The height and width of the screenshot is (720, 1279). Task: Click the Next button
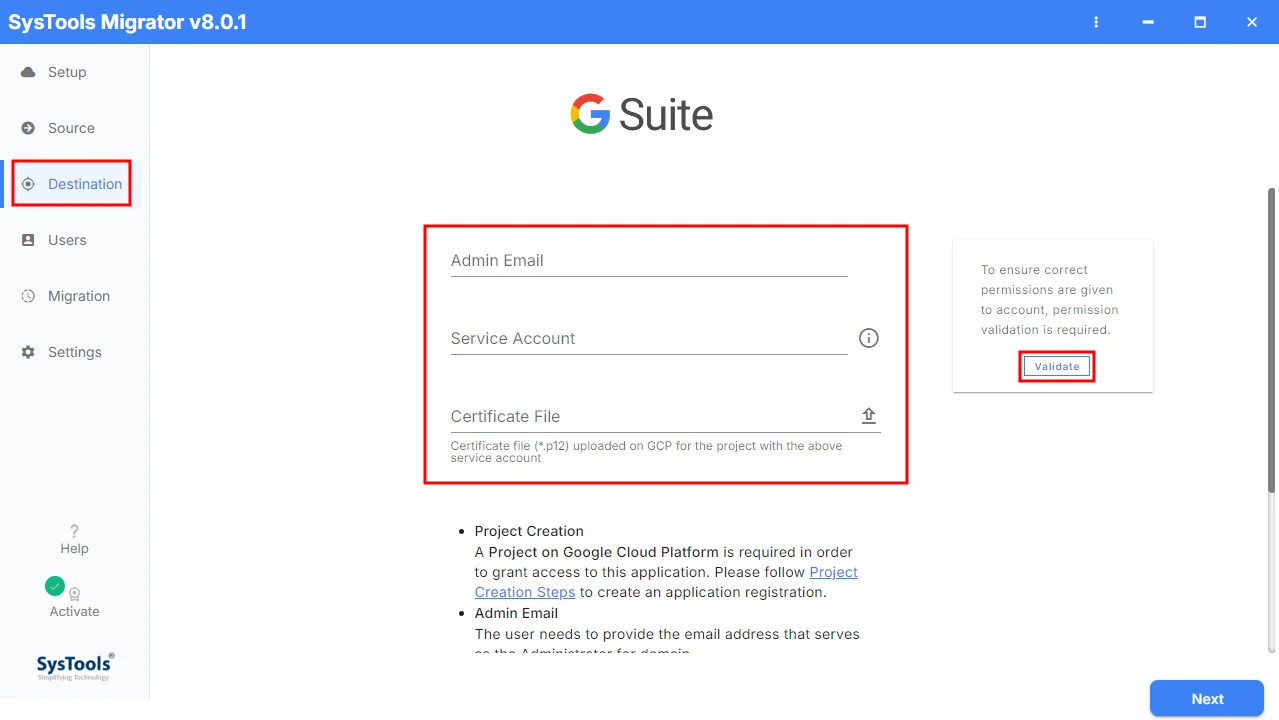1207,699
